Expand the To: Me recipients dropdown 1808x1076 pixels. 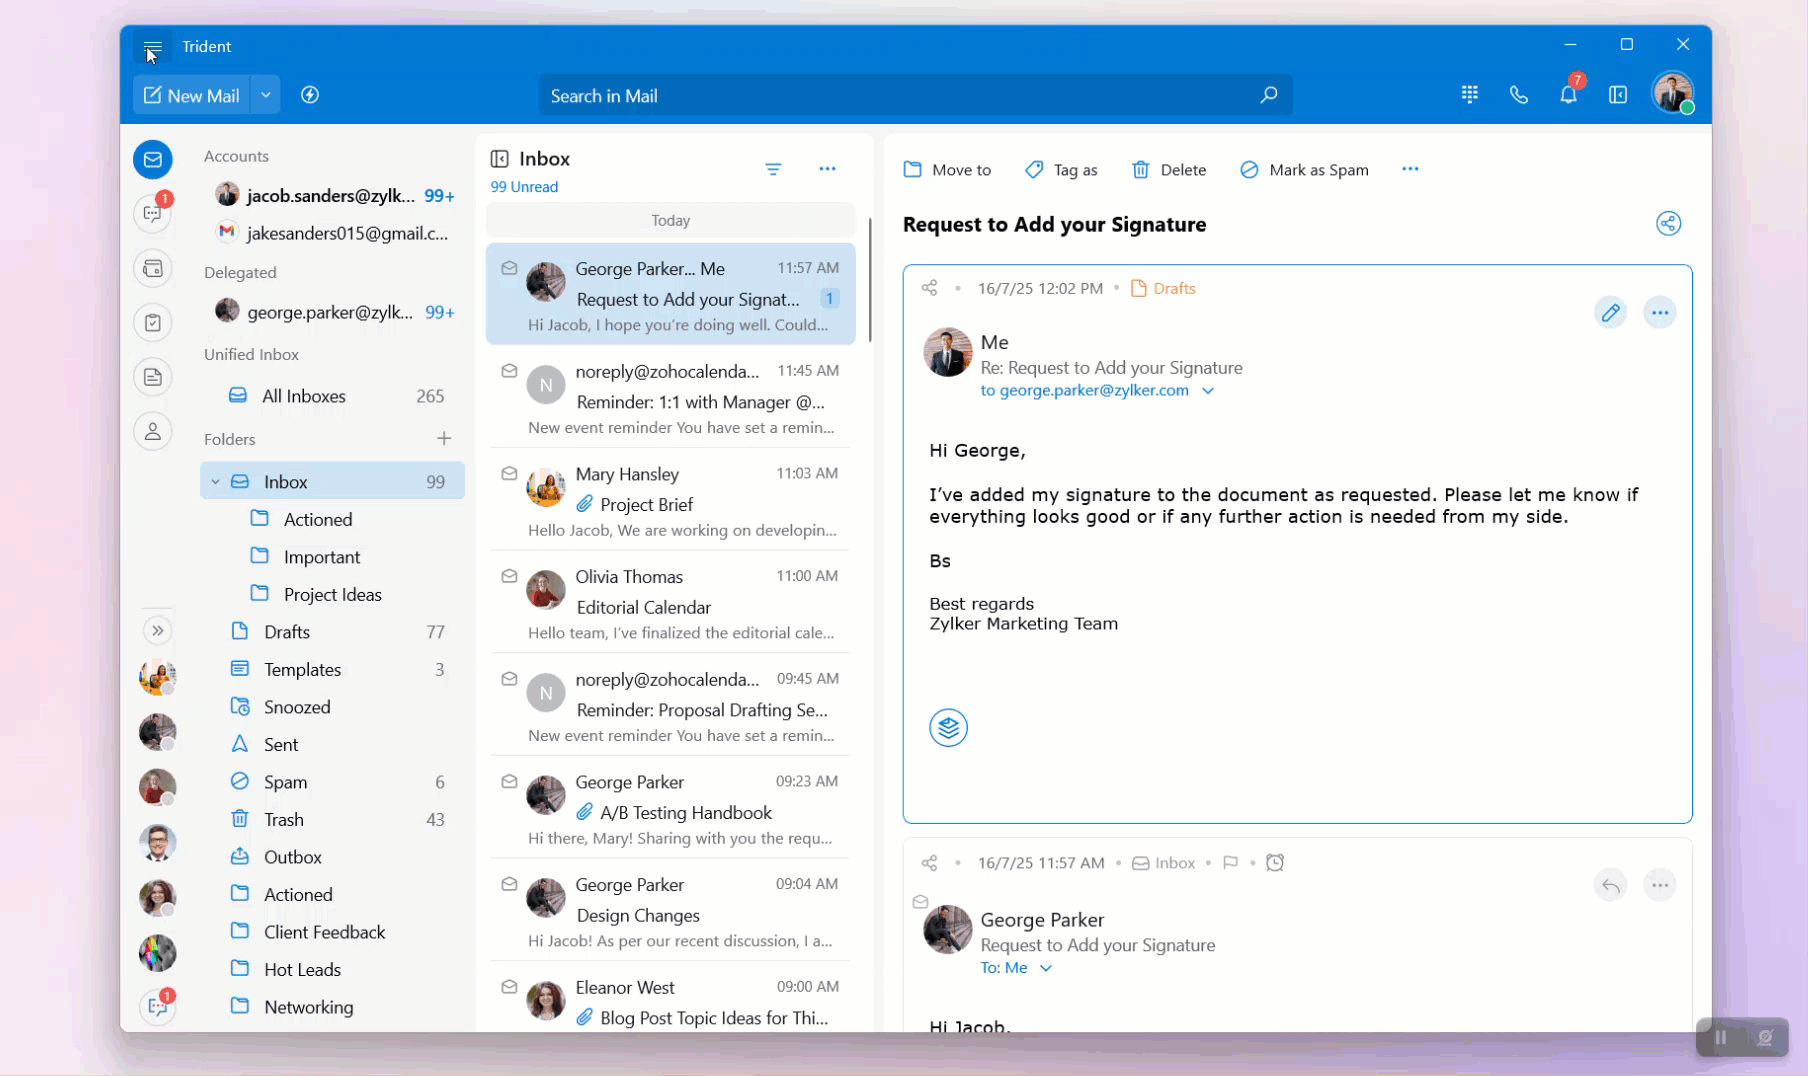pos(1046,968)
